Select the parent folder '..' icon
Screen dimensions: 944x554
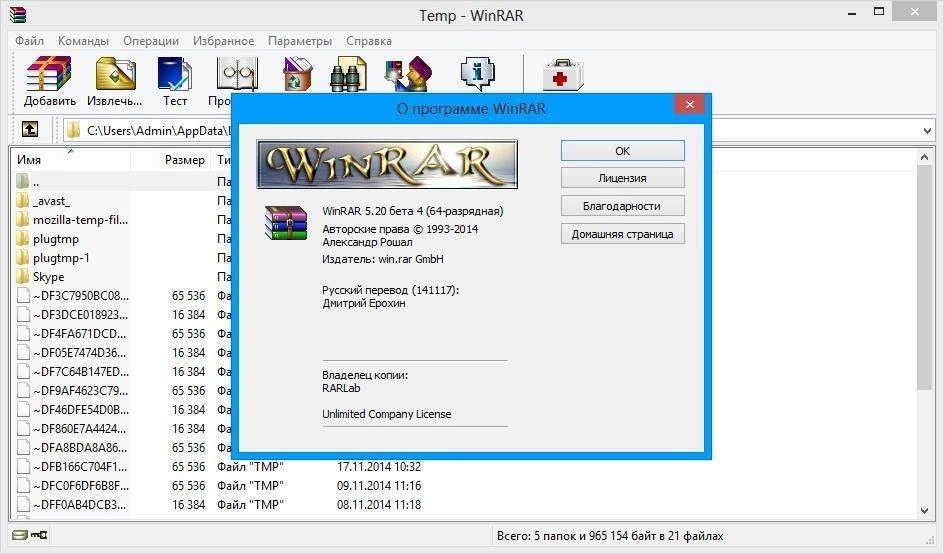pos(22,181)
